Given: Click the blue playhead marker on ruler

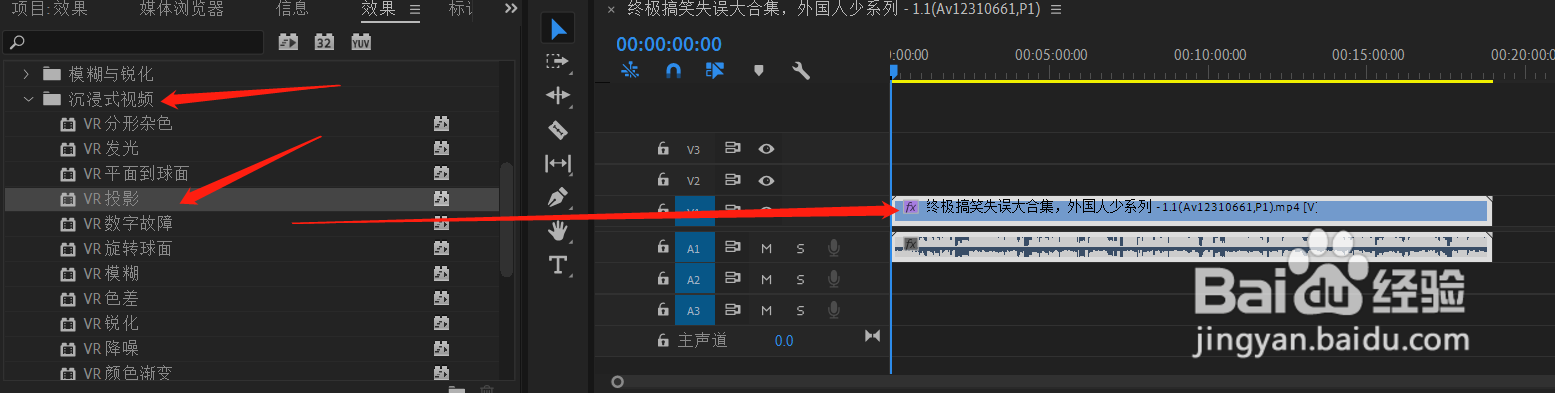Looking at the screenshot, I should coord(893,70).
